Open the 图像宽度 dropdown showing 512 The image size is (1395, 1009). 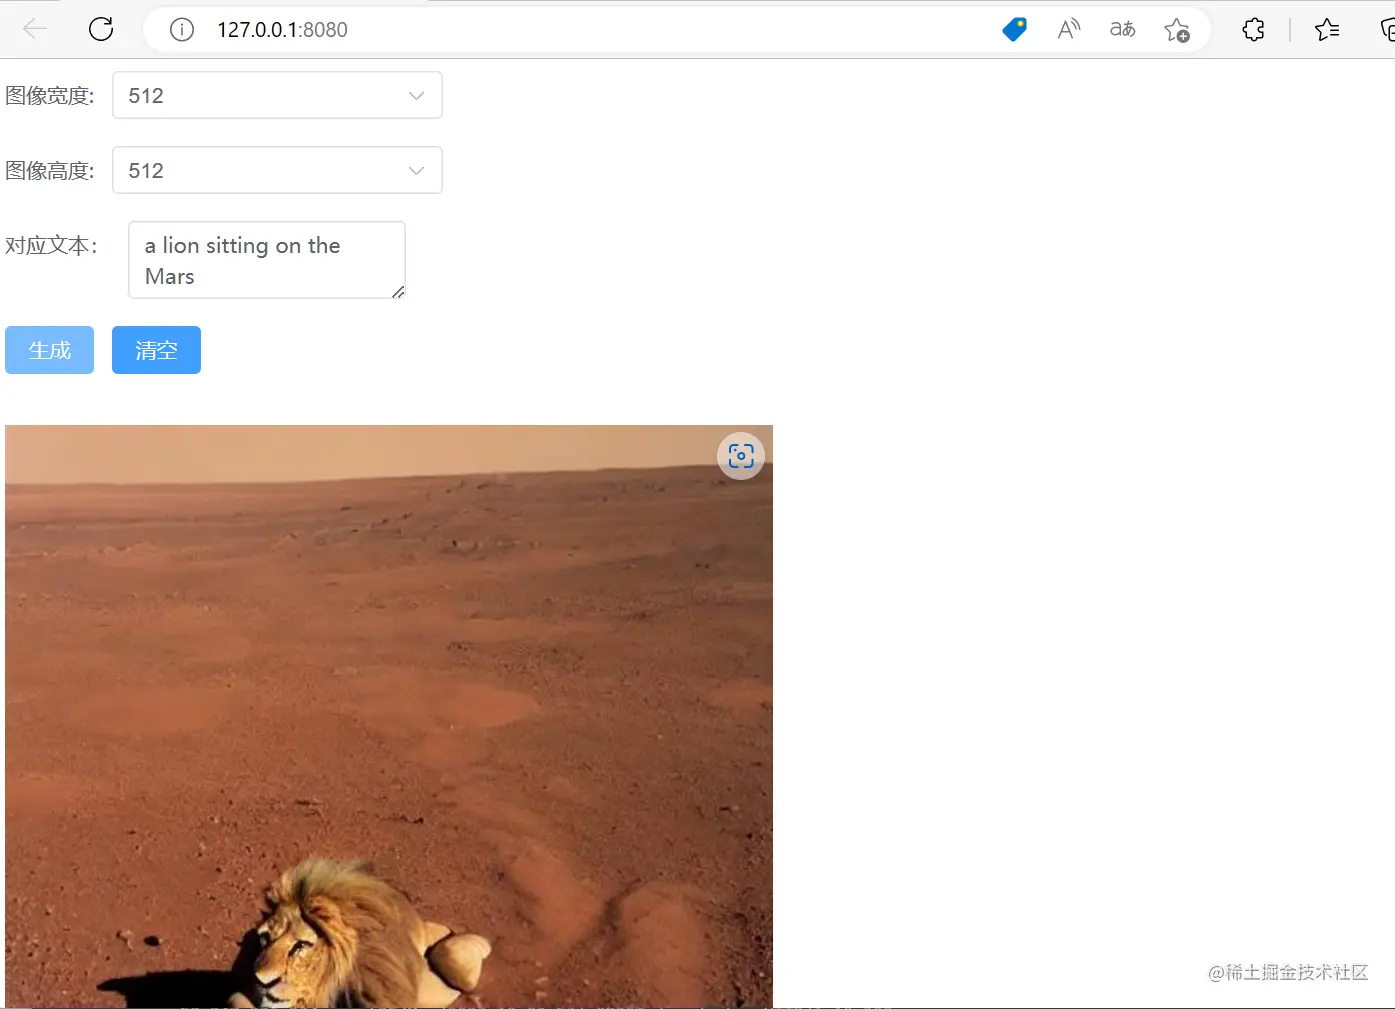pyautogui.click(x=277, y=95)
